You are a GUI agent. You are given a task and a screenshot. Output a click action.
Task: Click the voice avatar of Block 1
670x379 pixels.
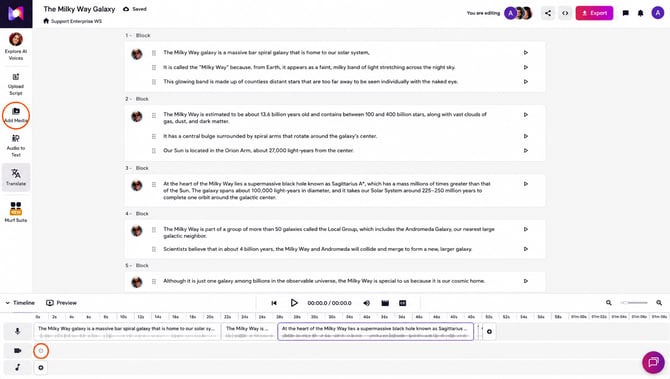click(137, 54)
